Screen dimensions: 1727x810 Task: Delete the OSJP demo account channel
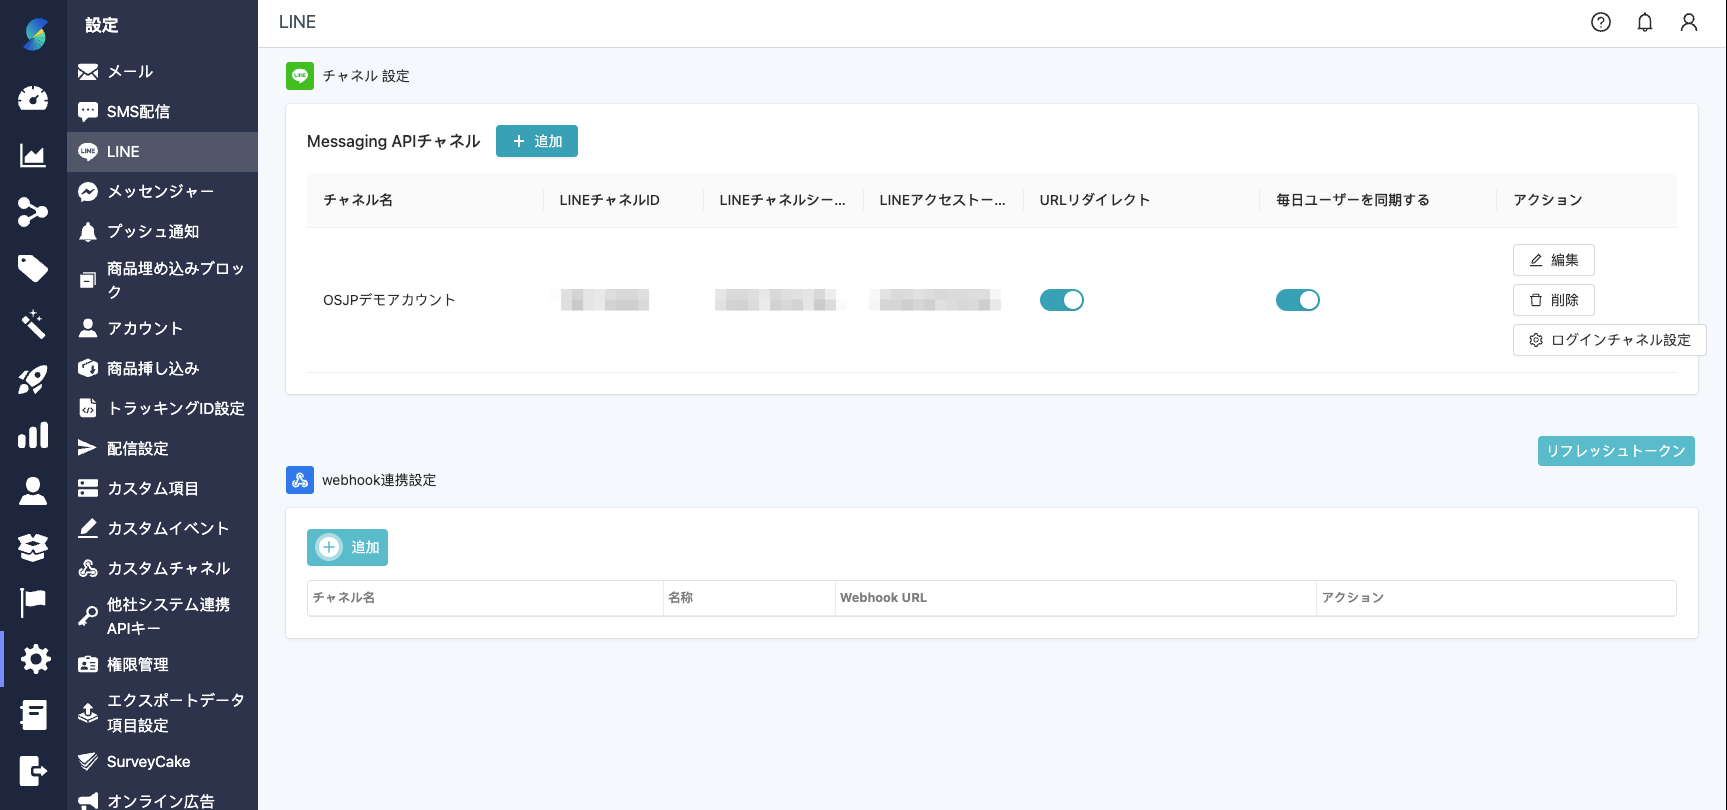(1553, 300)
